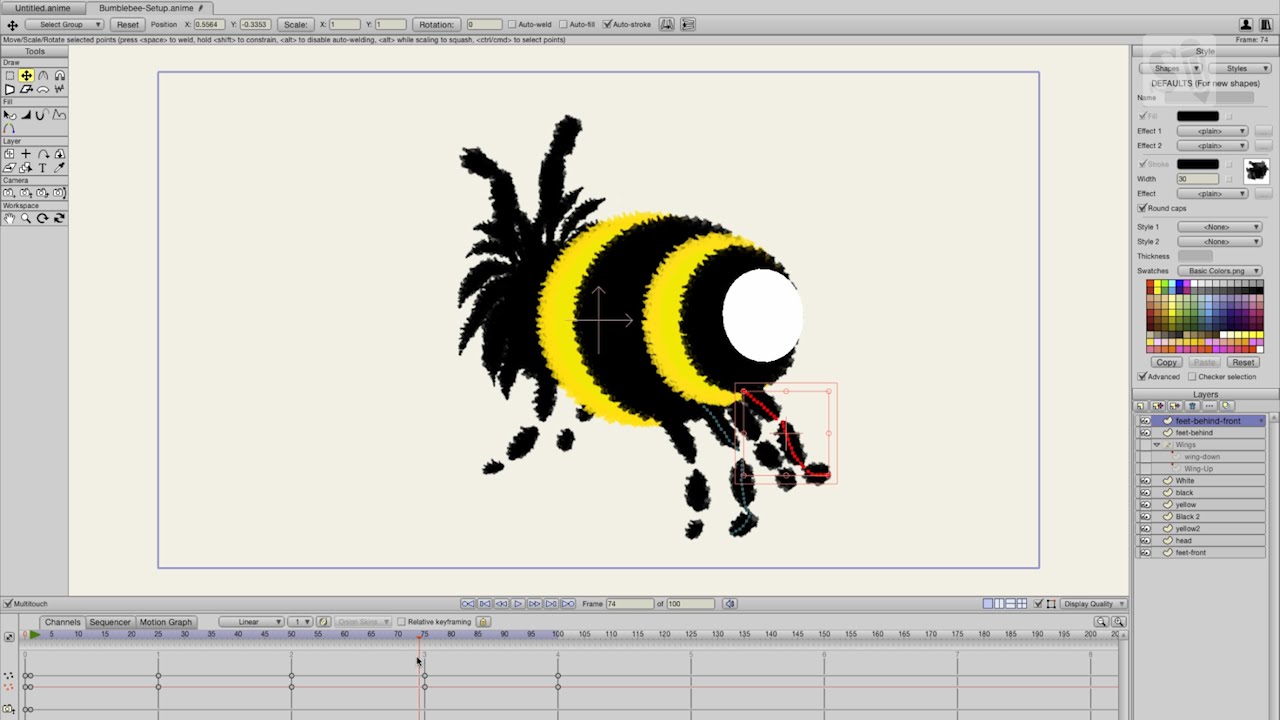
Task: Open the Linear interpolation dropdown
Action: [x=251, y=622]
